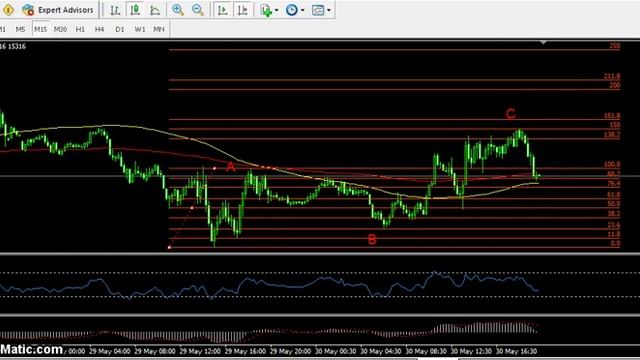The height and width of the screenshot is (360, 640).
Task: Click the Fibonacci level 100.0 label
Action: click(x=612, y=164)
